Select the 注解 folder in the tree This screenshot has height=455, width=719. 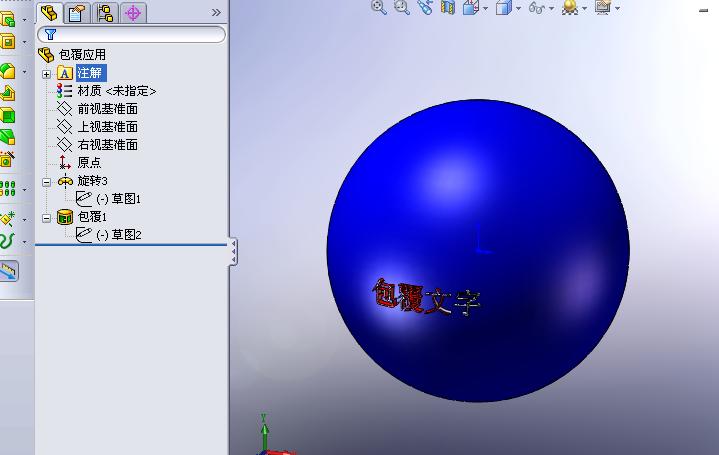(90, 72)
